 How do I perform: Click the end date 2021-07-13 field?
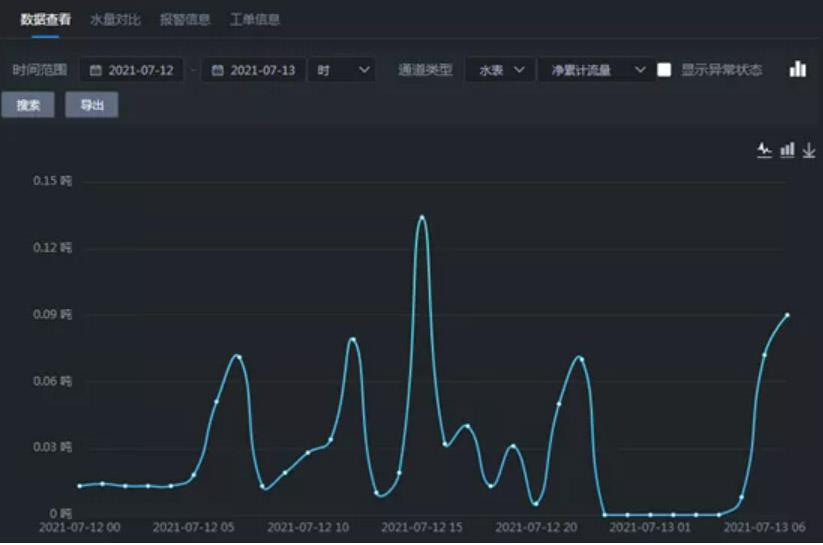[262, 71]
